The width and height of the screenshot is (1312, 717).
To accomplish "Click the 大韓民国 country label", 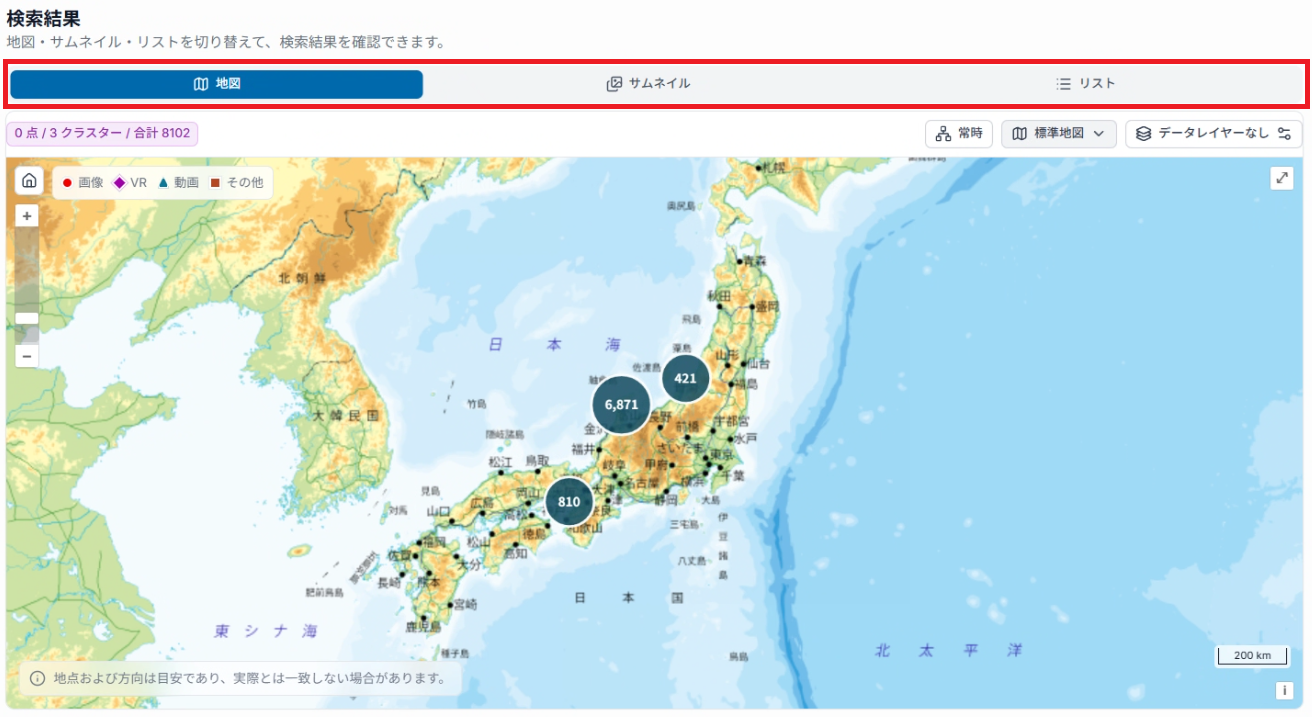I will 345,414.
